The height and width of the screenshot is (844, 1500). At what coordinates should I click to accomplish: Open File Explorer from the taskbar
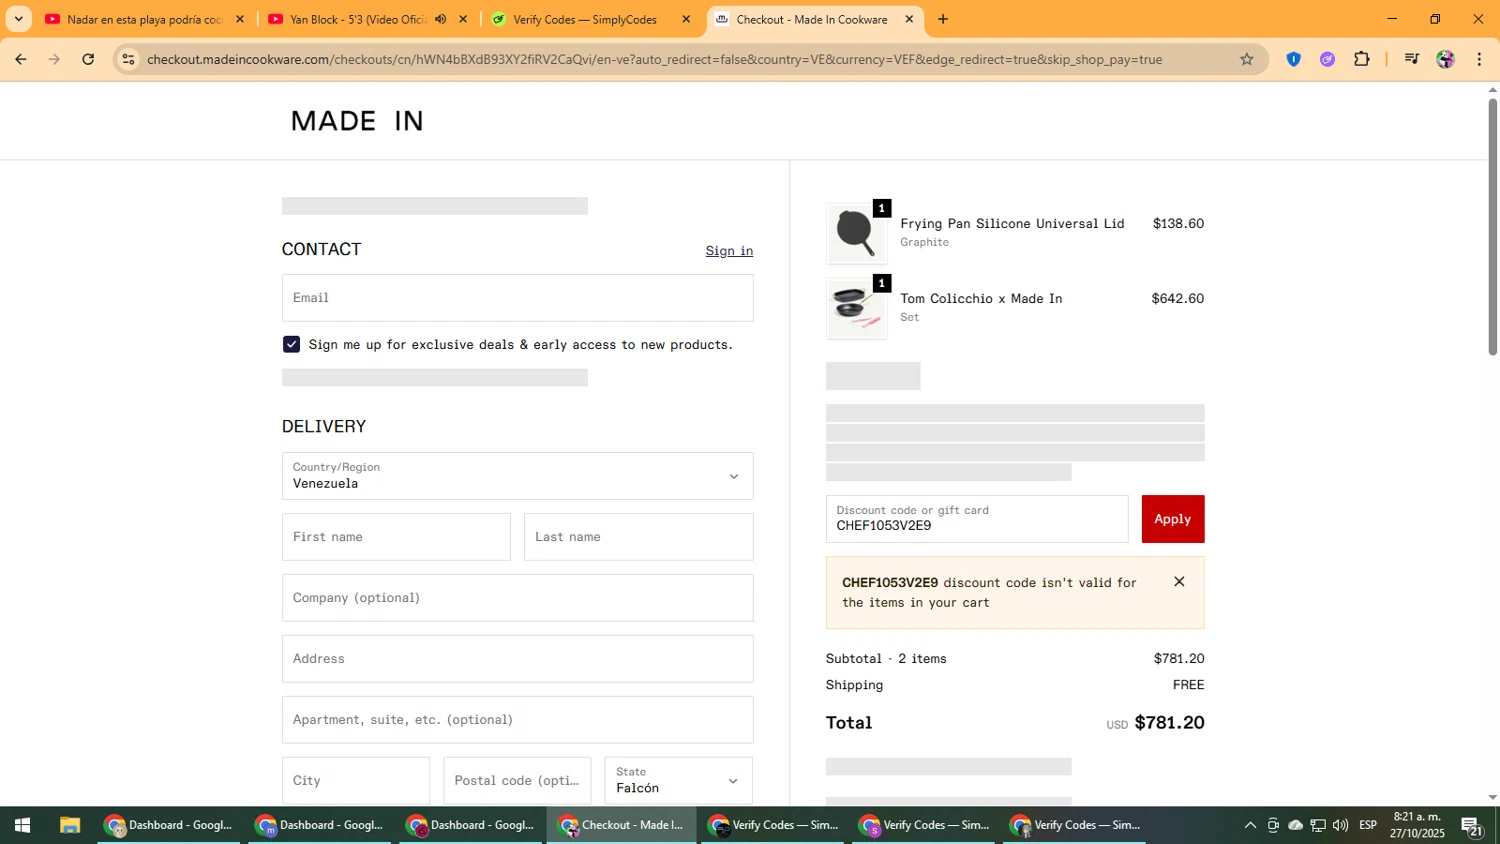coord(69,825)
